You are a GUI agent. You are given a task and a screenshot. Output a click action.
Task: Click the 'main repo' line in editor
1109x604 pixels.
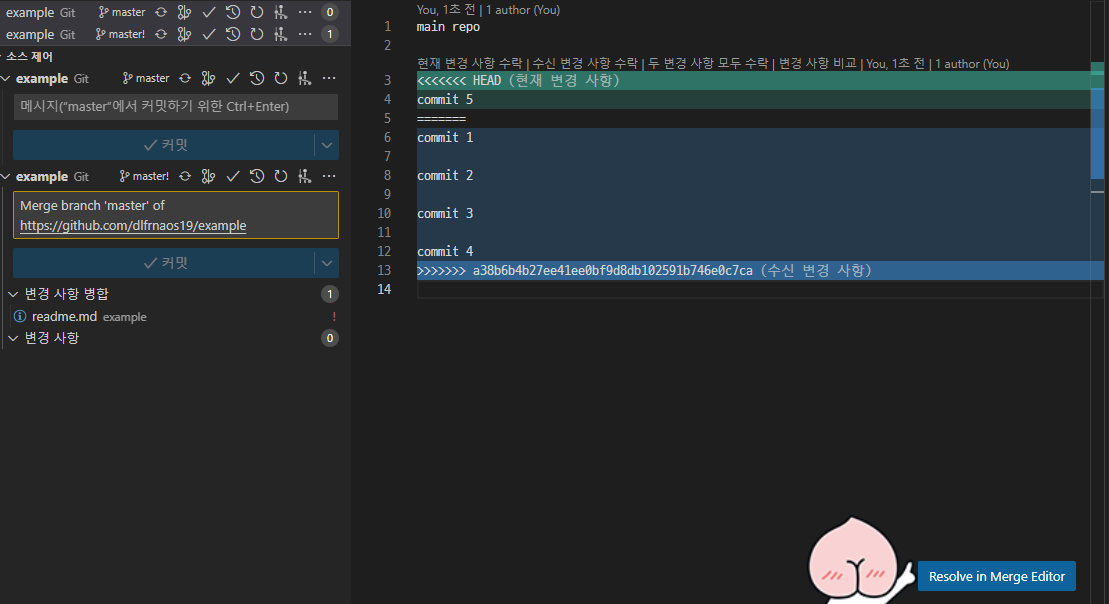(x=448, y=27)
